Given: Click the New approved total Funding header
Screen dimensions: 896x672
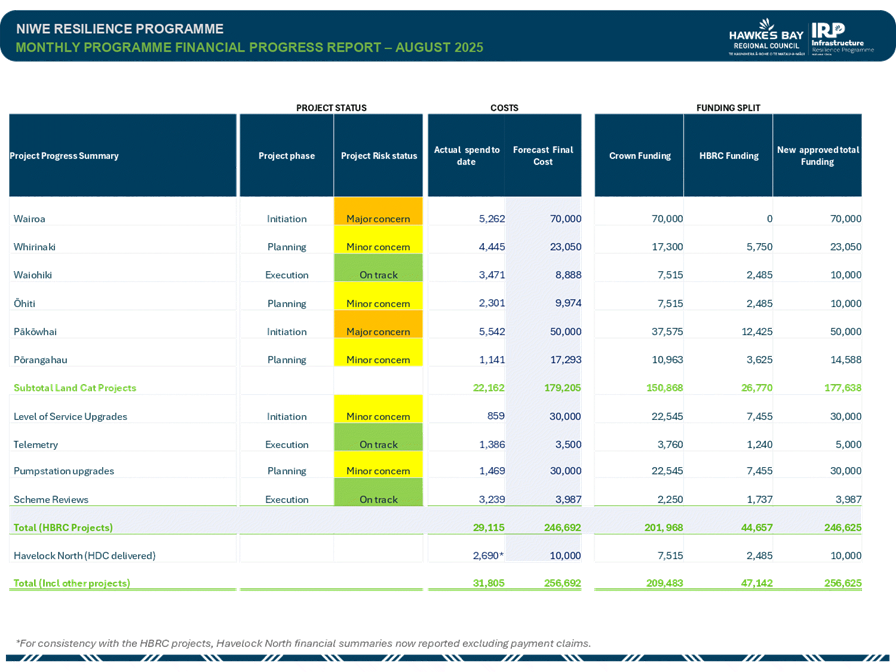Looking at the screenshot, I should pyautogui.click(x=817, y=156).
